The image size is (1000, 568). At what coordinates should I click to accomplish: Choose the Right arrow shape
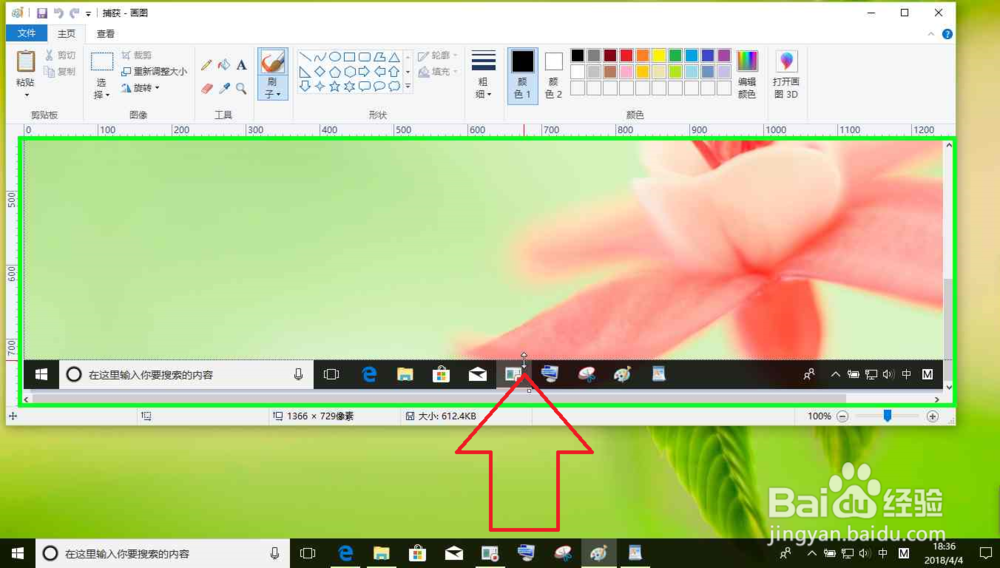364,72
